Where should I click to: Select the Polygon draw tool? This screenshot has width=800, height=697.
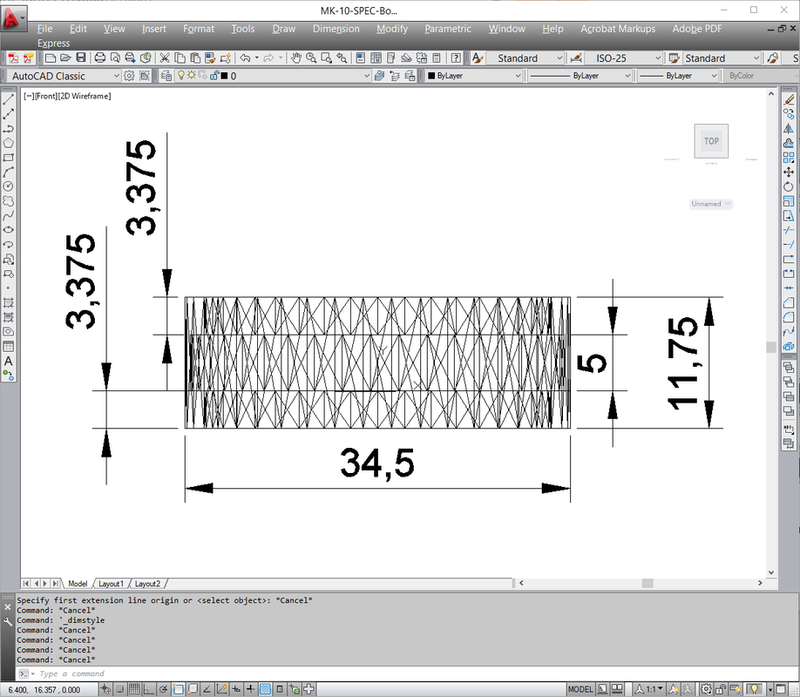click(x=8, y=143)
